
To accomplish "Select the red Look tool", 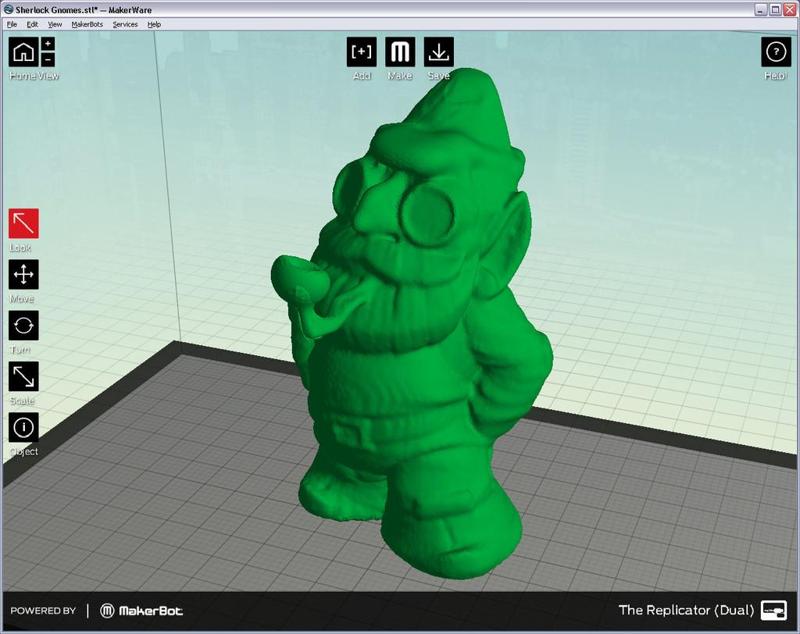I will pyautogui.click(x=23, y=223).
